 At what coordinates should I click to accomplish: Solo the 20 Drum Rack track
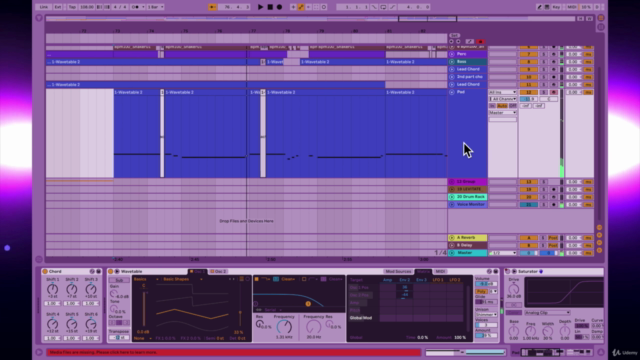click(544, 197)
